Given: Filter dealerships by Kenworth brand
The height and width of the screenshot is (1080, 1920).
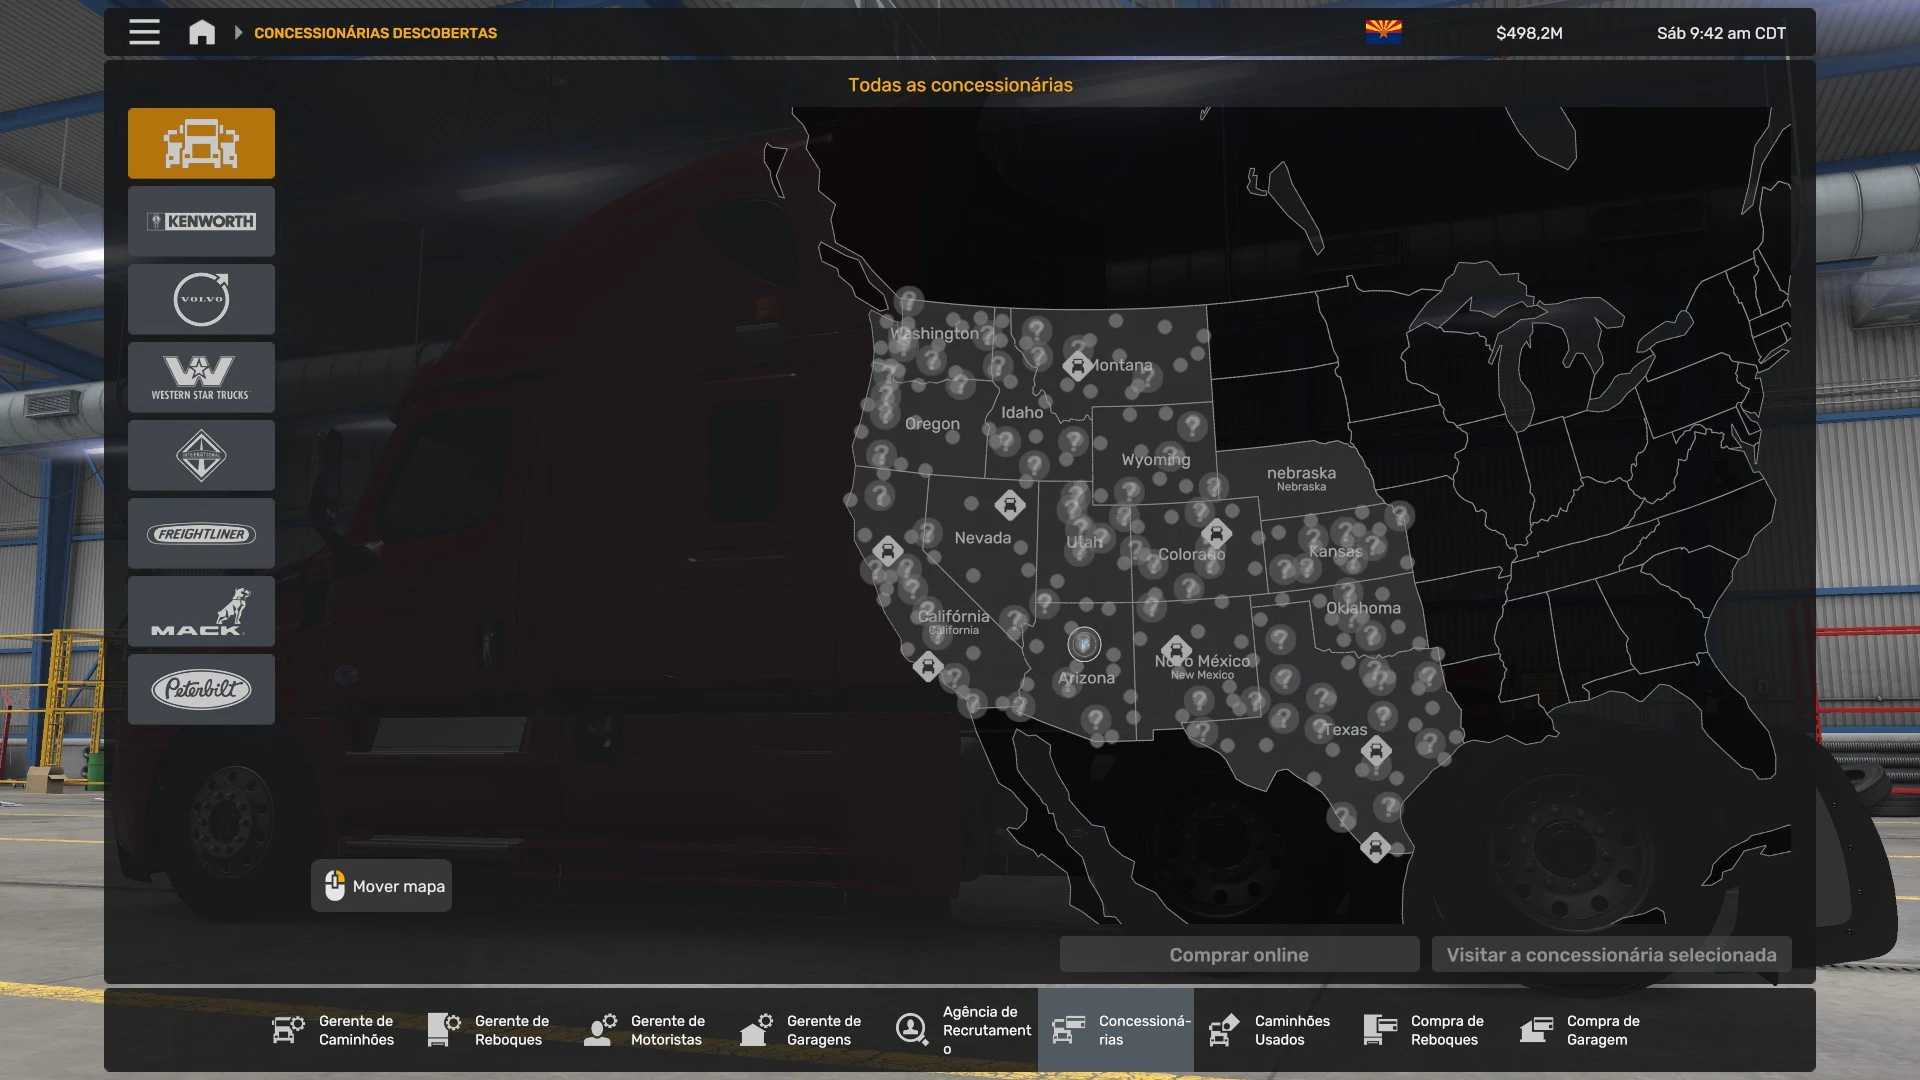Looking at the screenshot, I should coord(201,221).
